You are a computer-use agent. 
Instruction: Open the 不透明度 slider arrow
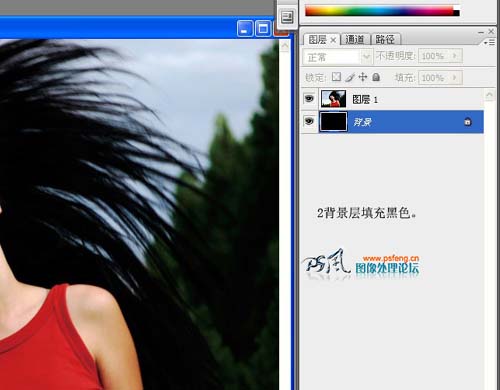[x=455, y=56]
